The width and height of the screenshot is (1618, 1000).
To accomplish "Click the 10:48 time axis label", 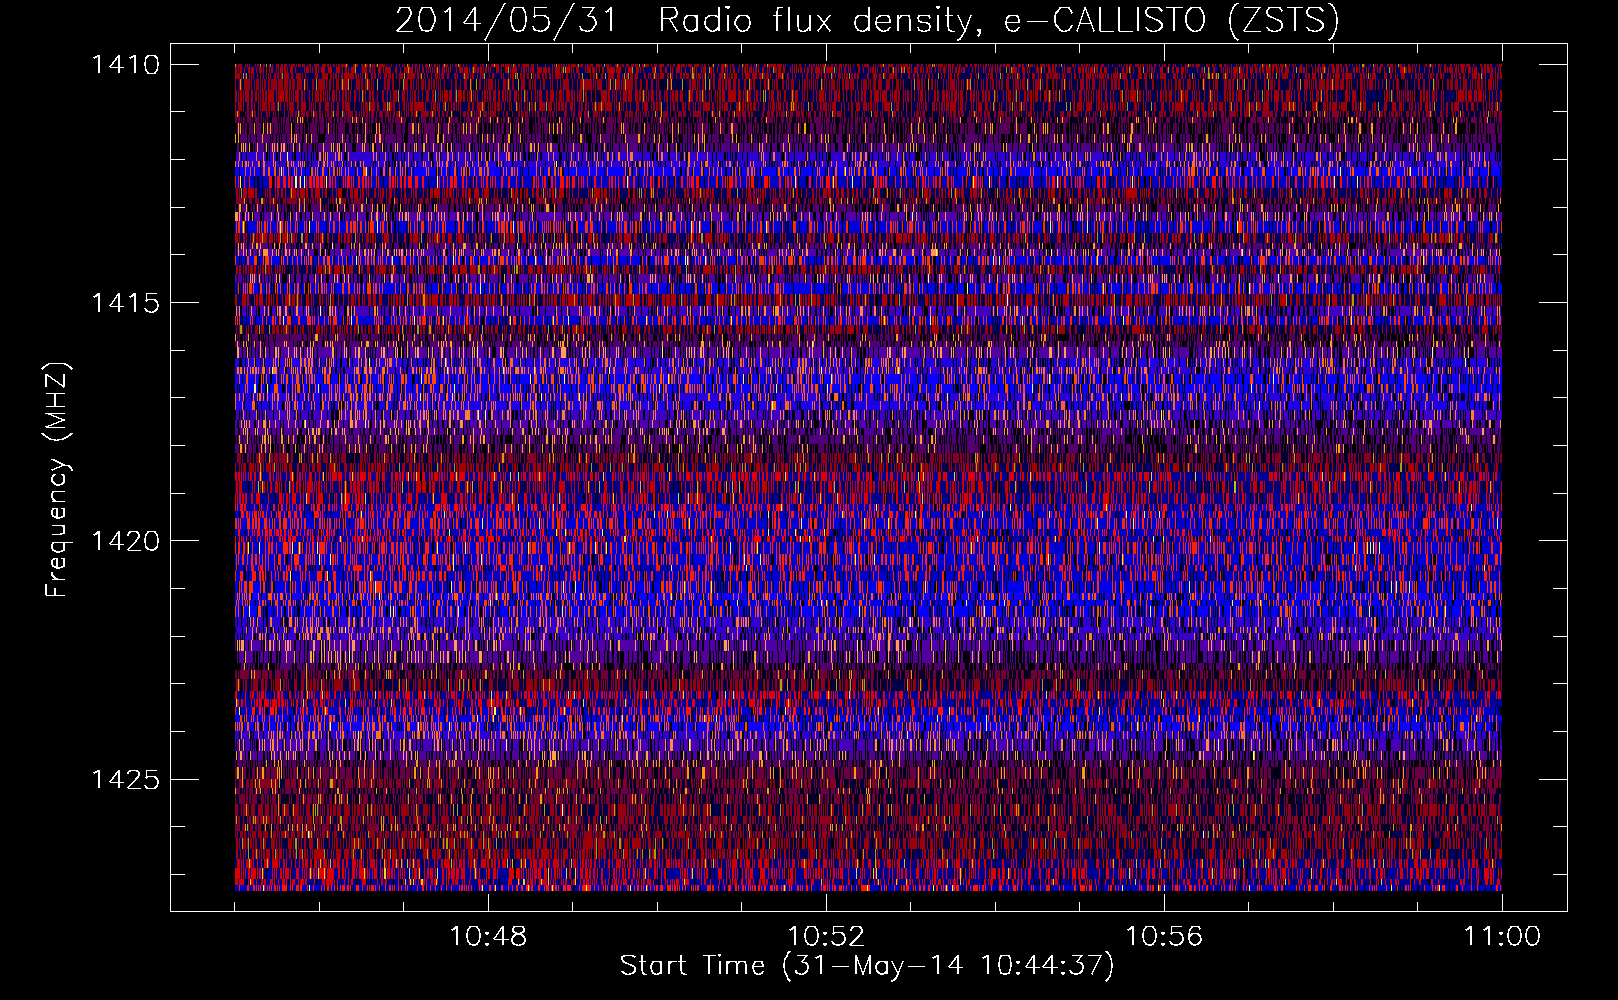I will (x=488, y=937).
